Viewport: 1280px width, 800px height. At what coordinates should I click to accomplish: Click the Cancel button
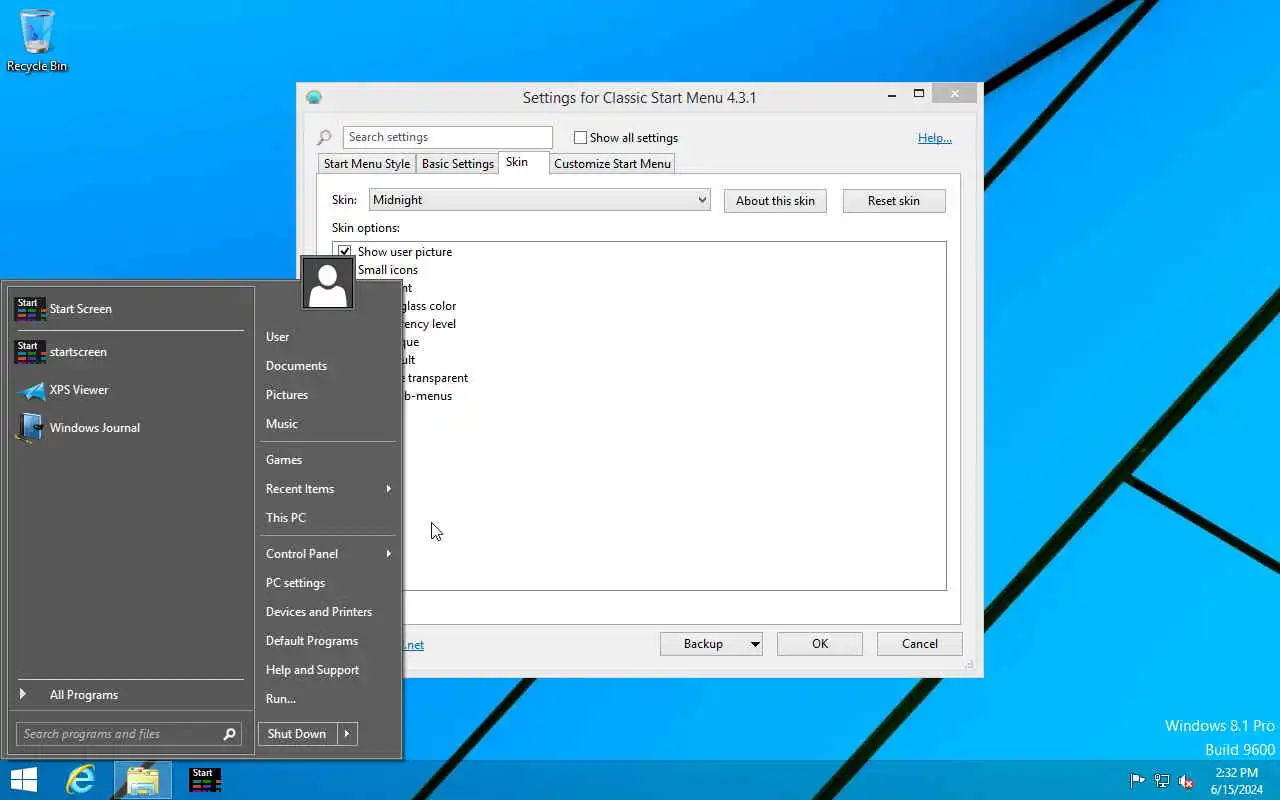point(920,644)
